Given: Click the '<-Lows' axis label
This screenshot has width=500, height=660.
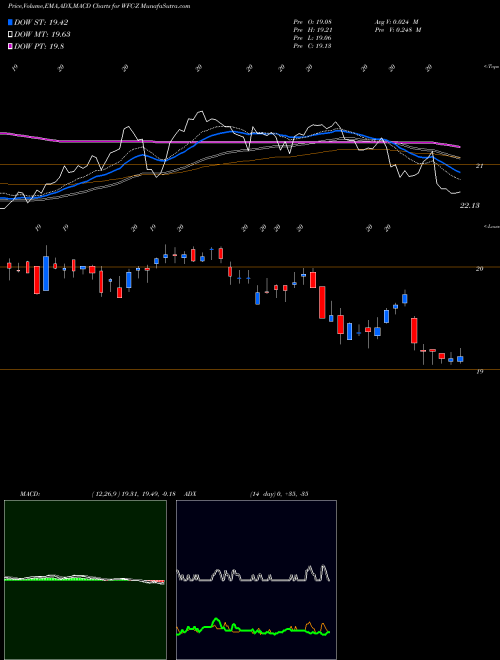Looking at the screenshot, I should (491, 226).
